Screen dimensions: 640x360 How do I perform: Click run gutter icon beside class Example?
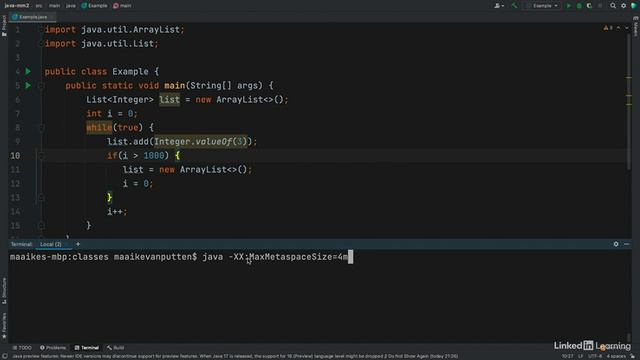28,71
